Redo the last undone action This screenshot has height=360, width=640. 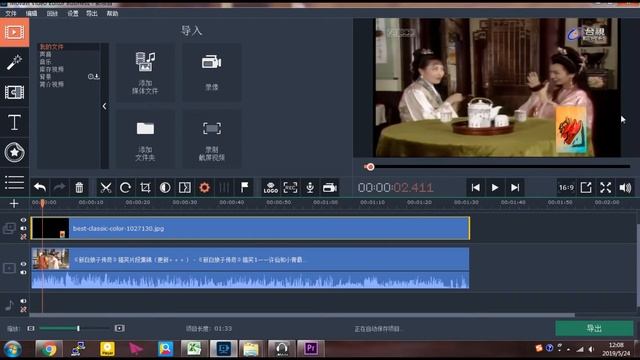click(x=60, y=187)
